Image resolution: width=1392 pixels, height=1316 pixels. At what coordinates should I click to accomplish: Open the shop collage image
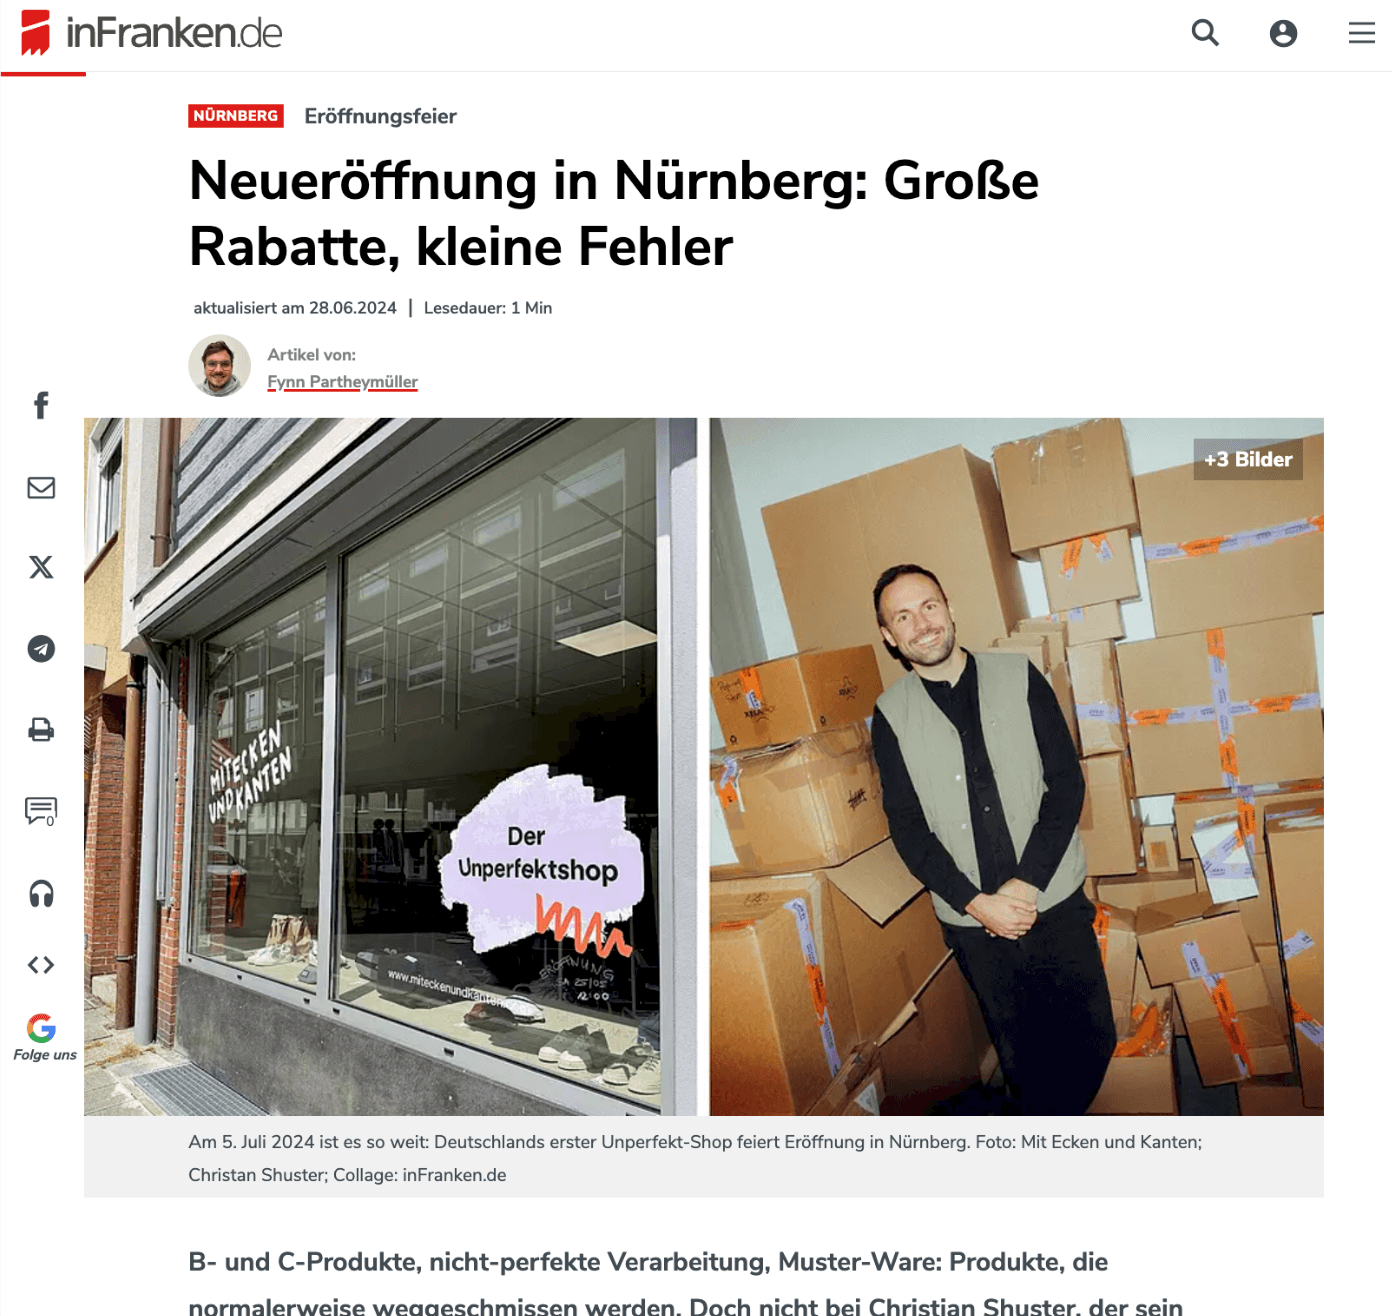pyautogui.click(x=704, y=766)
